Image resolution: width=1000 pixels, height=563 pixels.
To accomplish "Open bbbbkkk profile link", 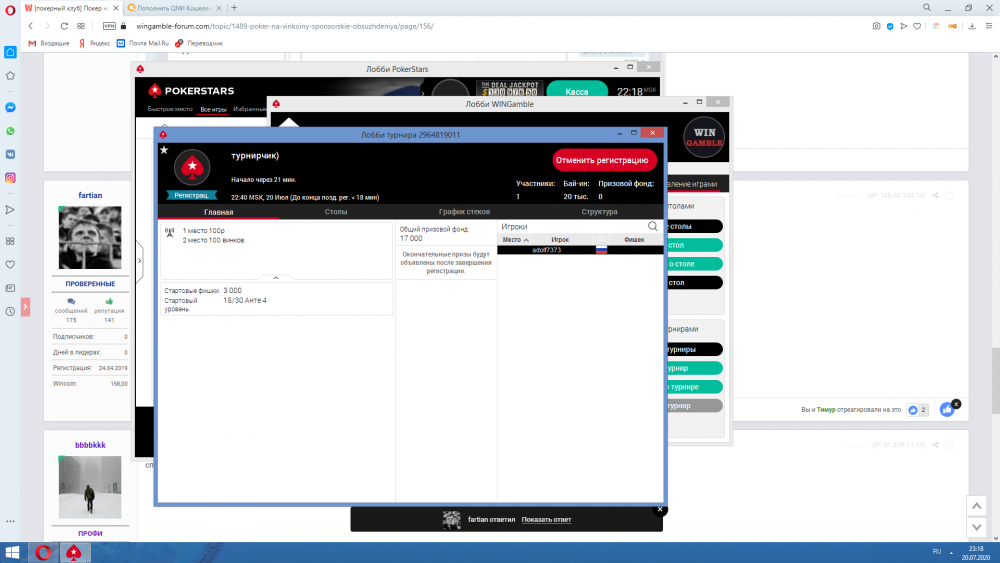I will coord(90,445).
